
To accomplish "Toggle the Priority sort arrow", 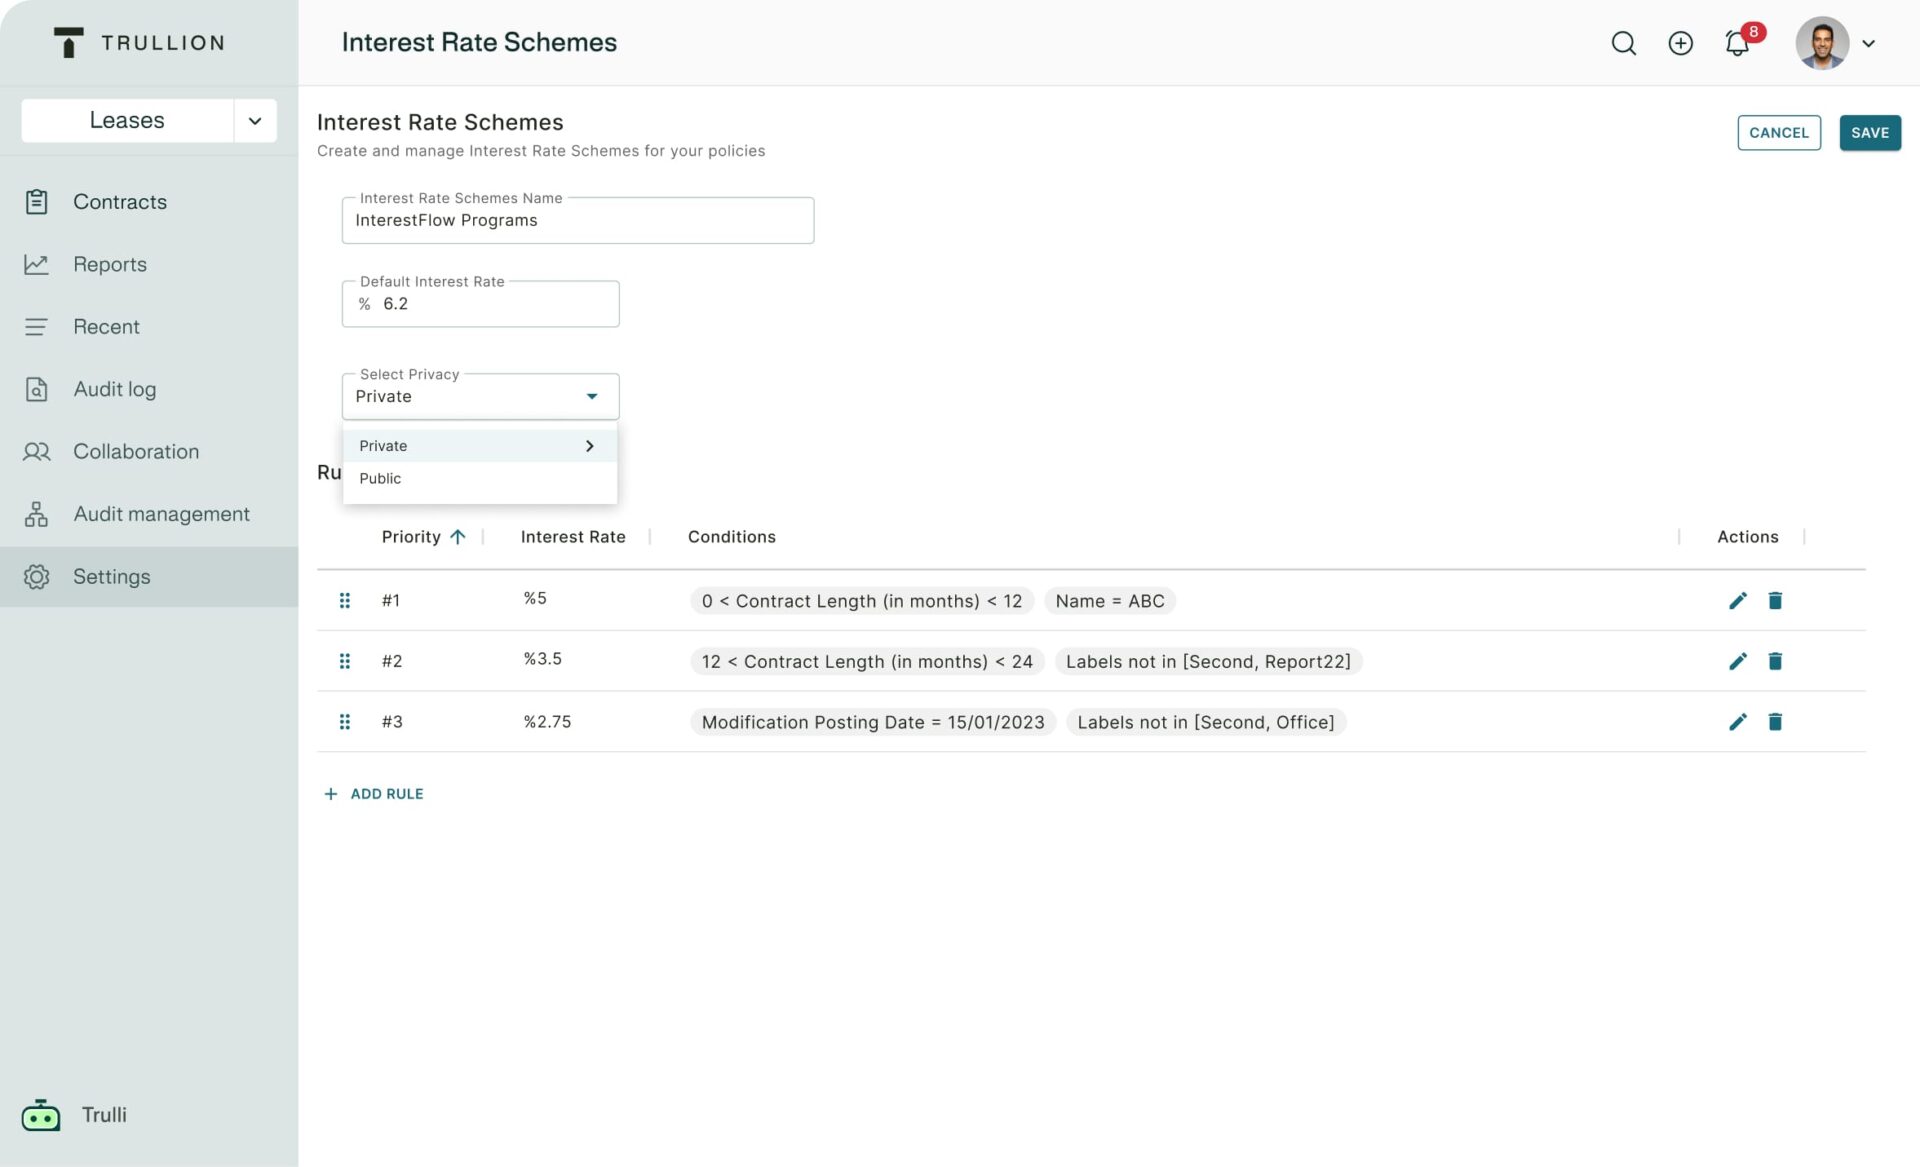I will tap(457, 537).
